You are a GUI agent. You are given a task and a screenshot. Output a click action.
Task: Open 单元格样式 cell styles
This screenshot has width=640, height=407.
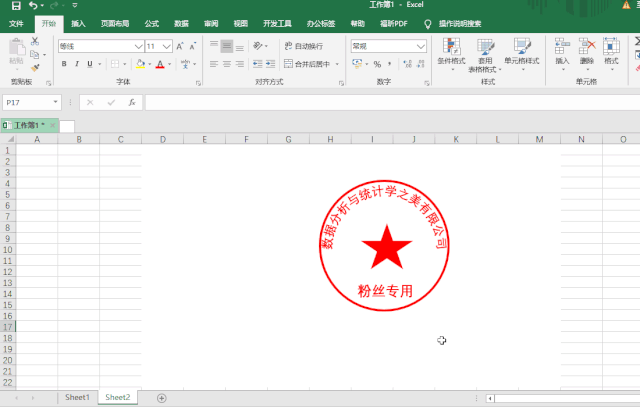[522, 53]
